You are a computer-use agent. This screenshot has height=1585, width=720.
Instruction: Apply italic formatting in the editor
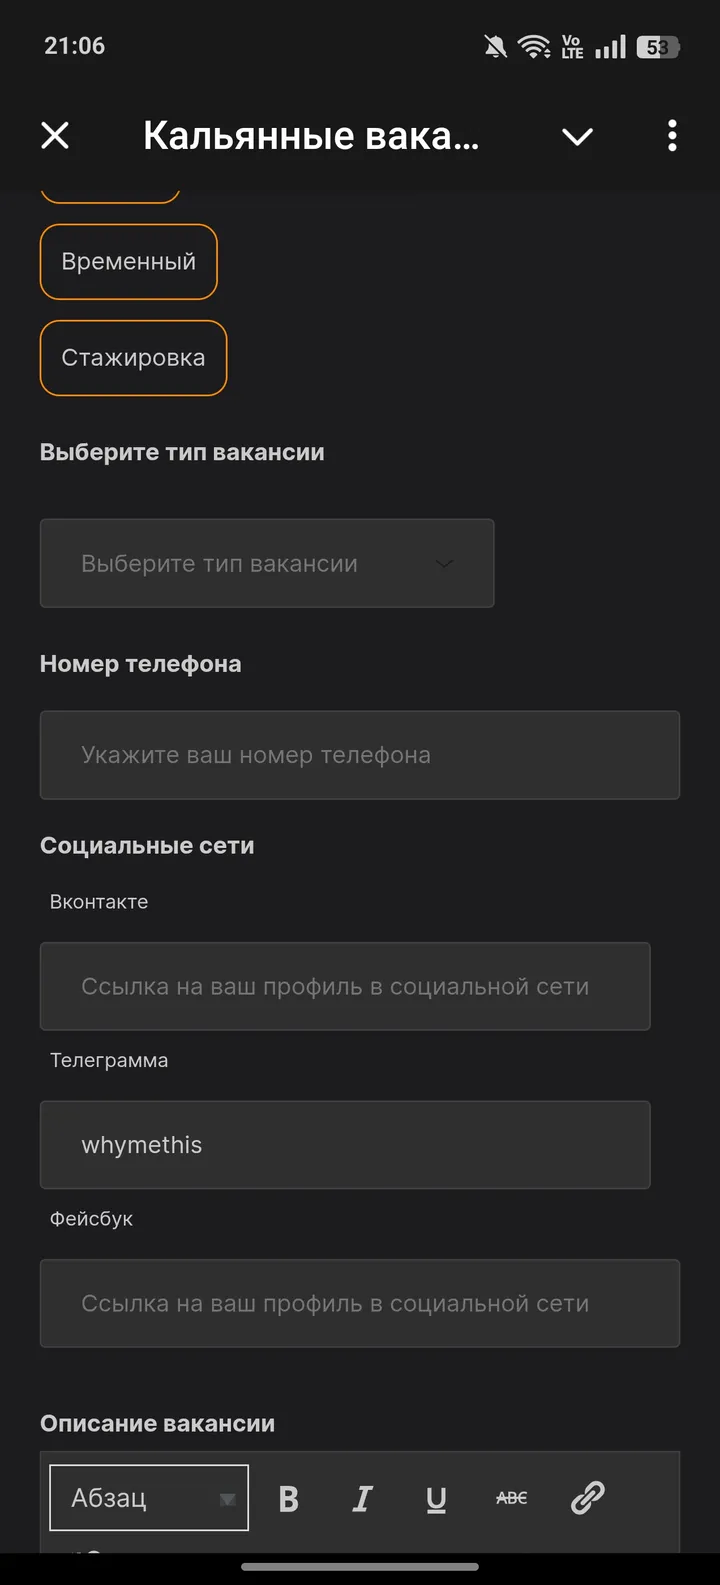[x=362, y=1498]
